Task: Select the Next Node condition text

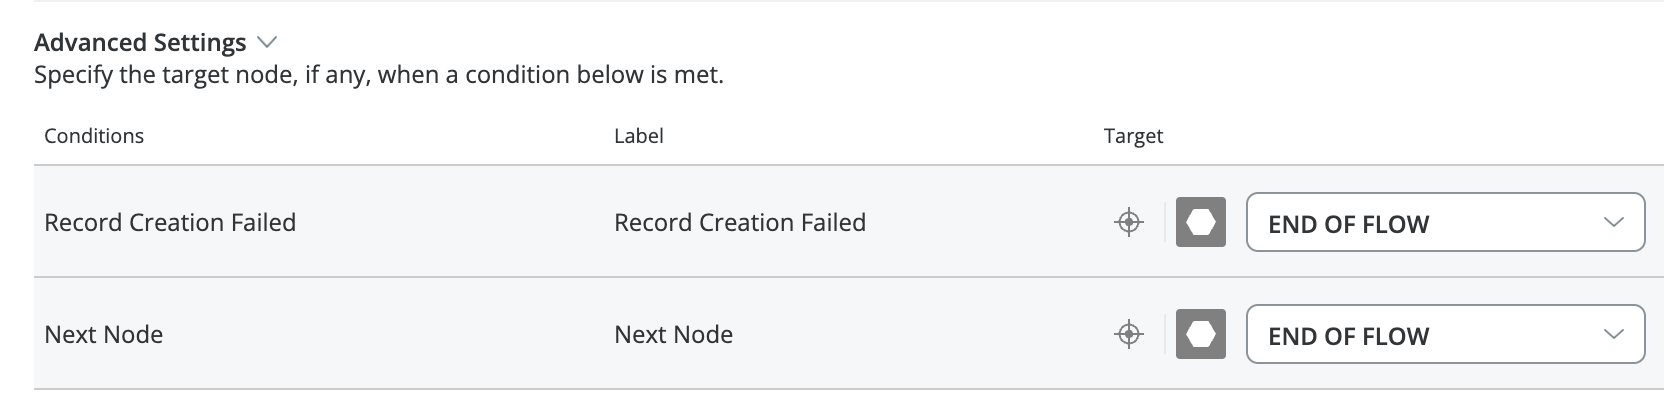Action: point(104,334)
